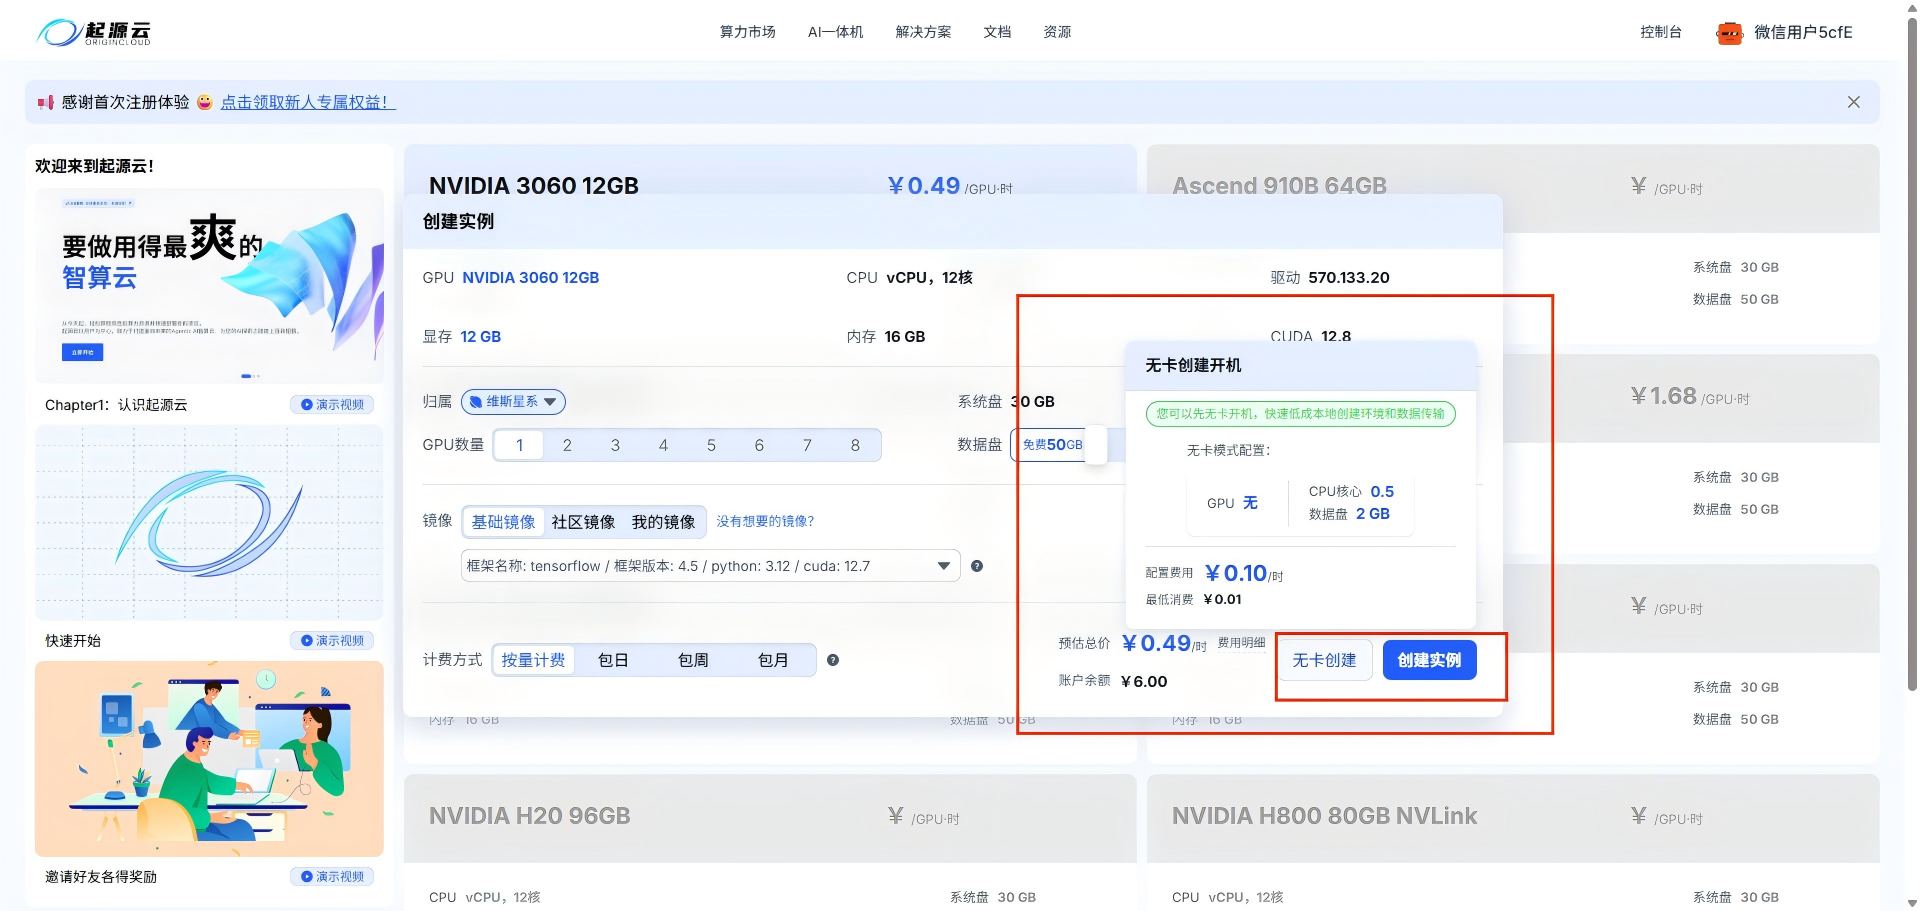This screenshot has width=1920, height=911.
Task: Switch to 社区镜像 tab
Action: point(583,522)
